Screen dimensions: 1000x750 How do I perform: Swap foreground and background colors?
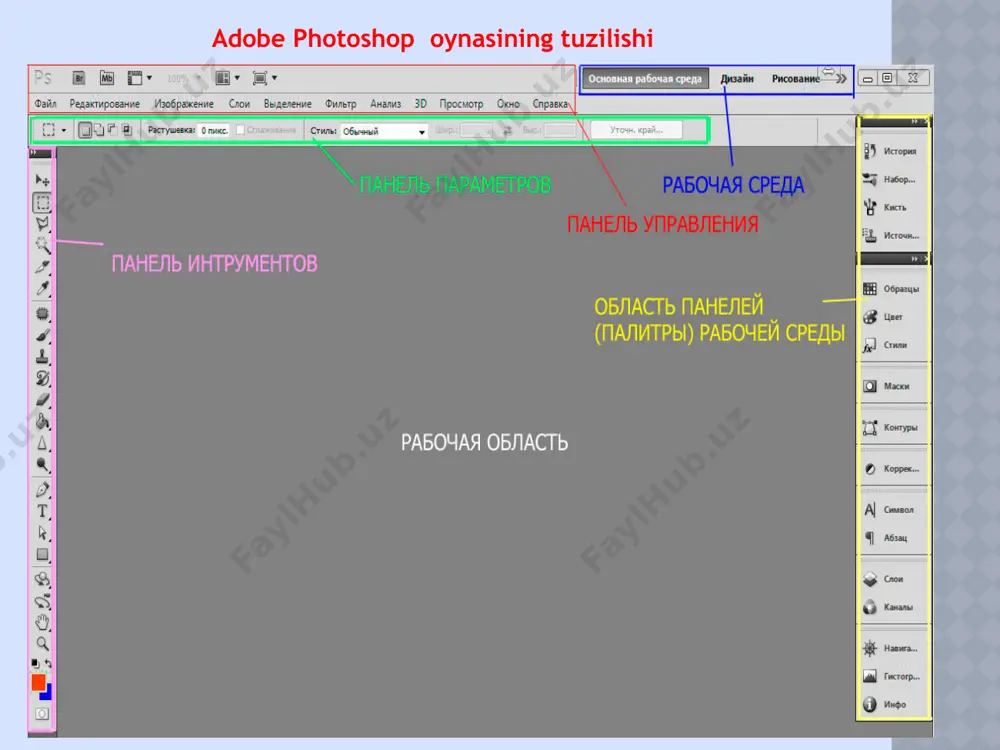click(48, 664)
